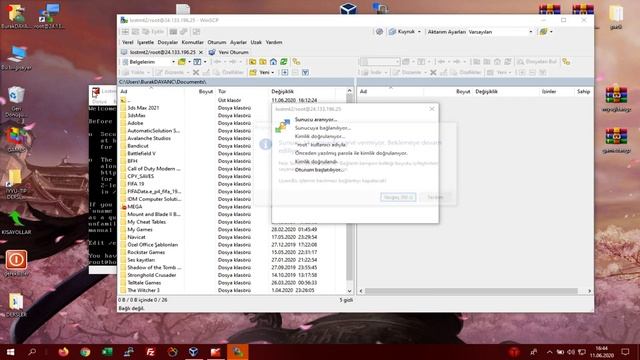Expand the green icon dropdown arrow at toolbar right
Screen dimensions: 640x360
(551, 31)
